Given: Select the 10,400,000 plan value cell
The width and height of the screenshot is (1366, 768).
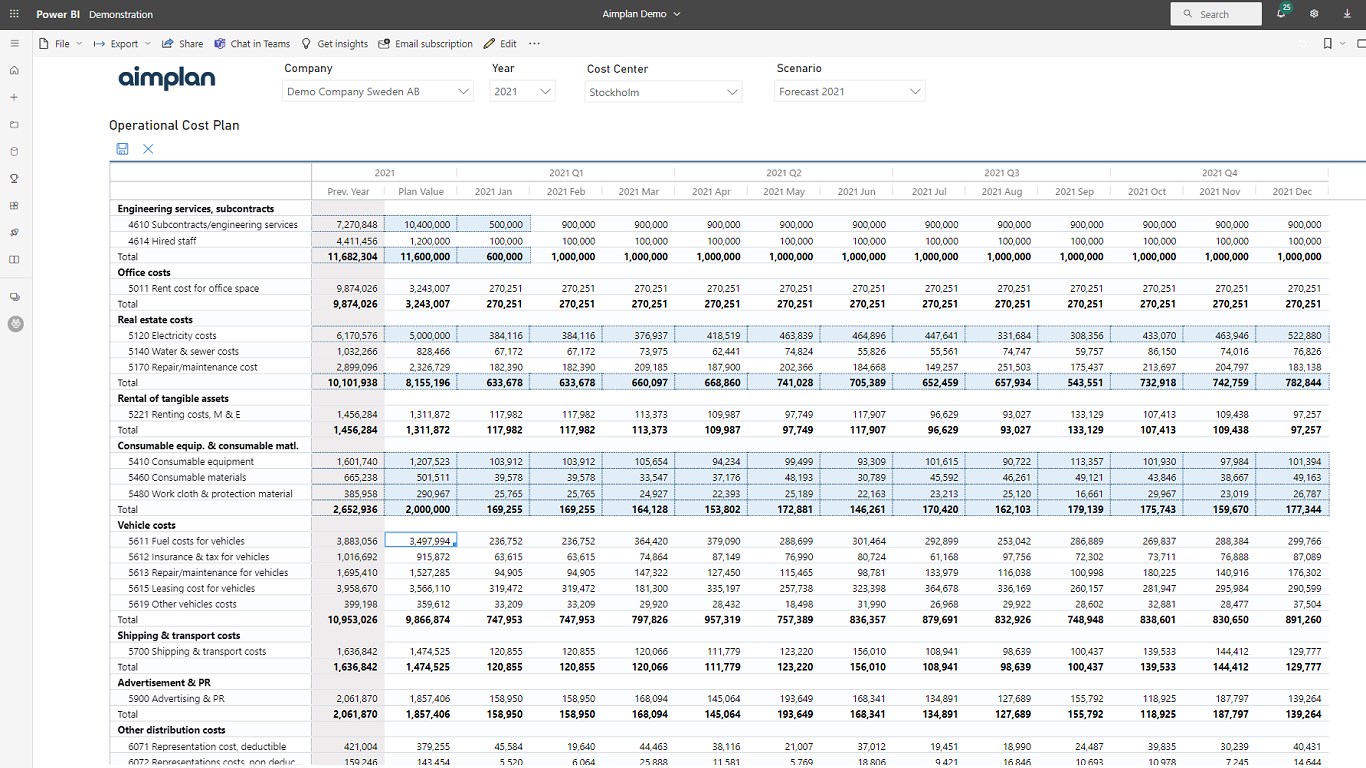Looking at the screenshot, I should pos(420,225).
